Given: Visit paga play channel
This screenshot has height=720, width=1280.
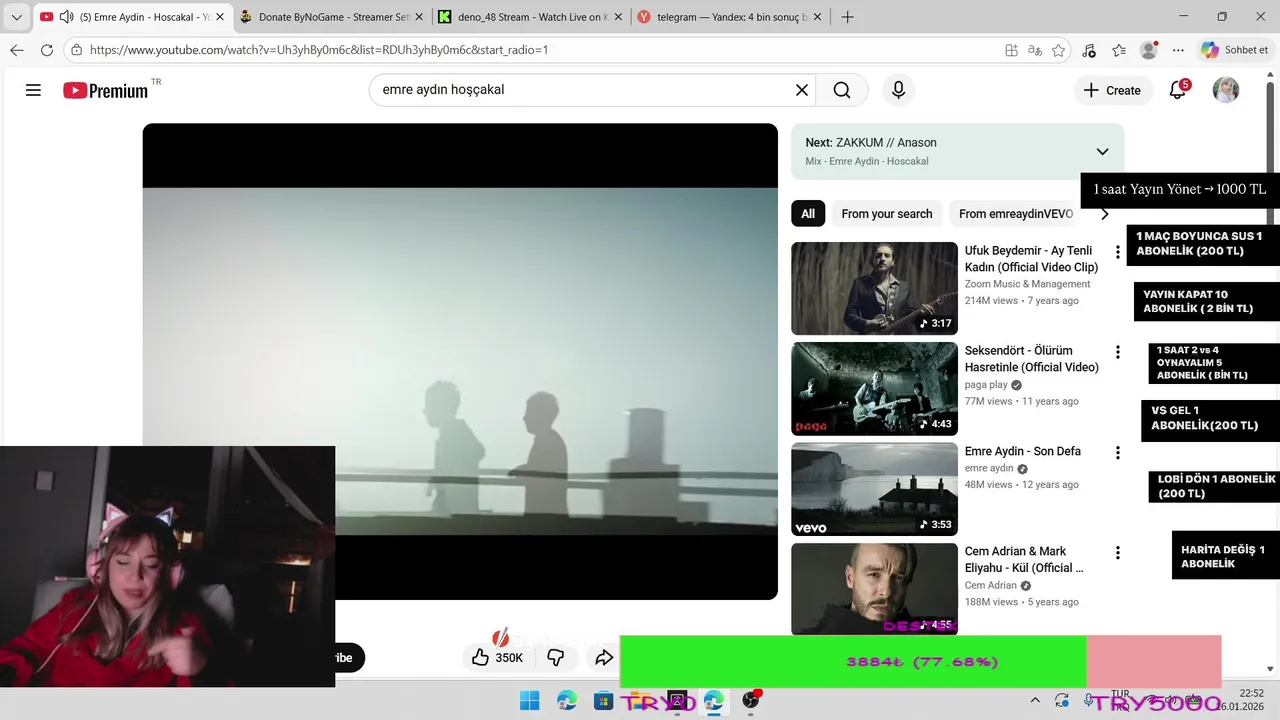Looking at the screenshot, I should point(986,385).
